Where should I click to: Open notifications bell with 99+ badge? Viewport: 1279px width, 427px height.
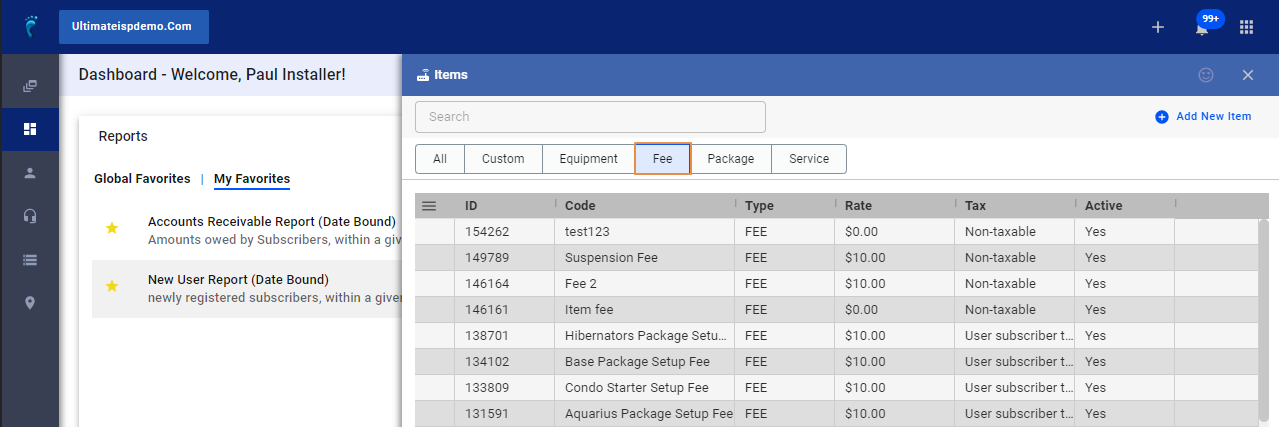pyautogui.click(x=1203, y=26)
